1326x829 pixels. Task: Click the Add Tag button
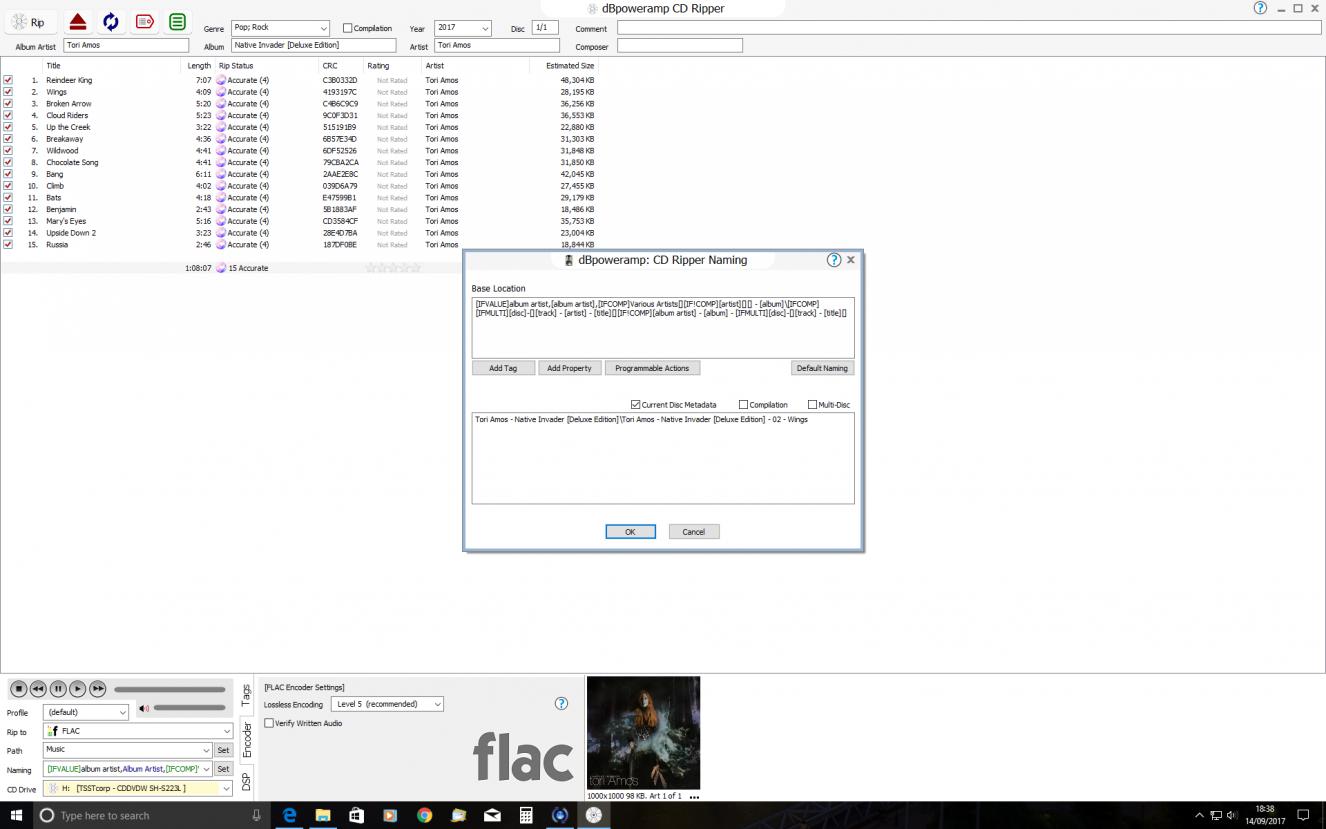pyautogui.click(x=503, y=368)
